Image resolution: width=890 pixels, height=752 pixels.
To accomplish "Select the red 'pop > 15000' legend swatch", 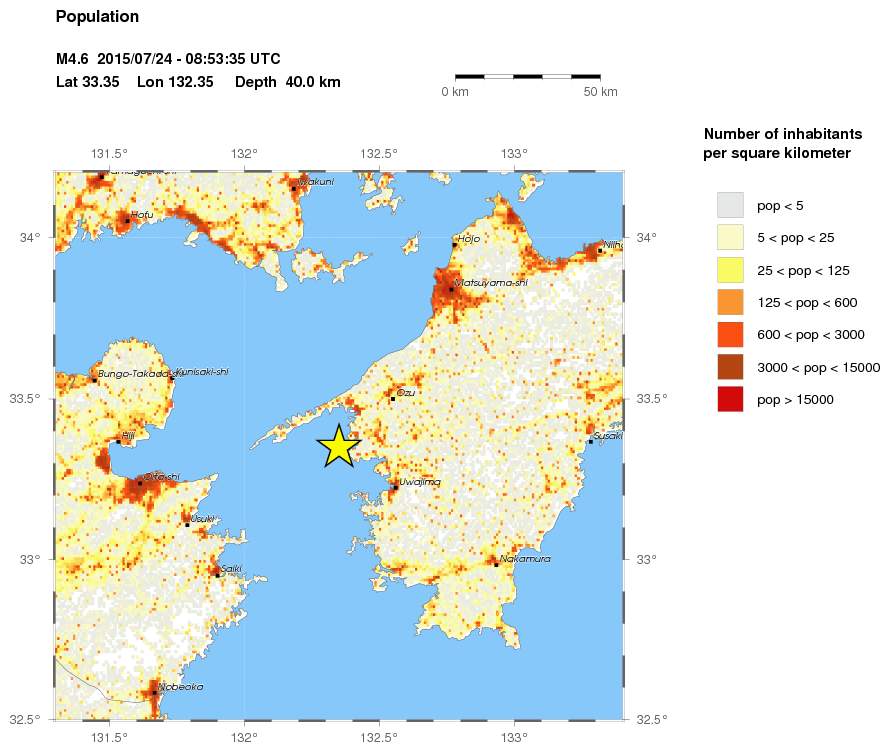I will pyautogui.click(x=730, y=399).
